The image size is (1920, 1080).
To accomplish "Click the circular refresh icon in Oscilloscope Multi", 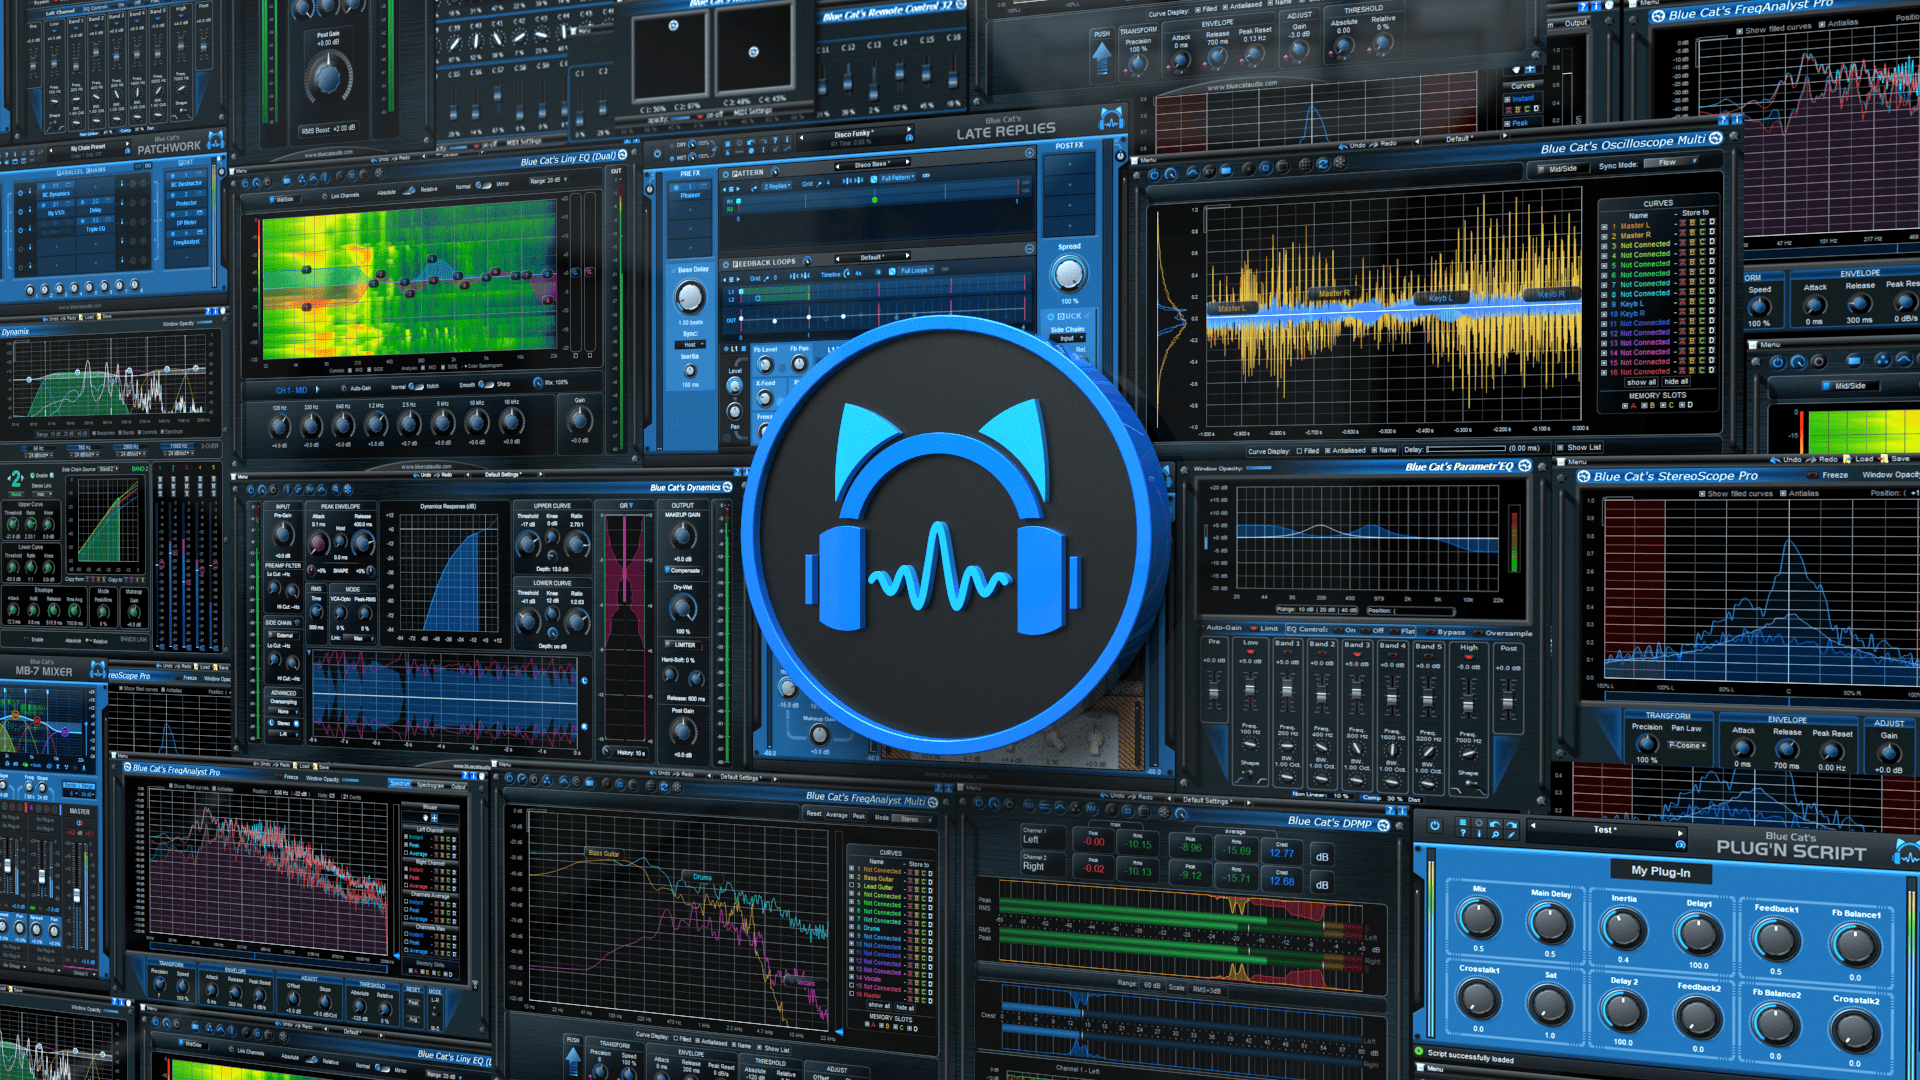I will pos(1323,164).
